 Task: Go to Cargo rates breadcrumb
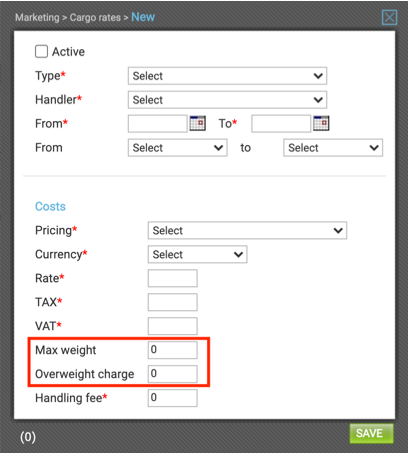(95, 17)
